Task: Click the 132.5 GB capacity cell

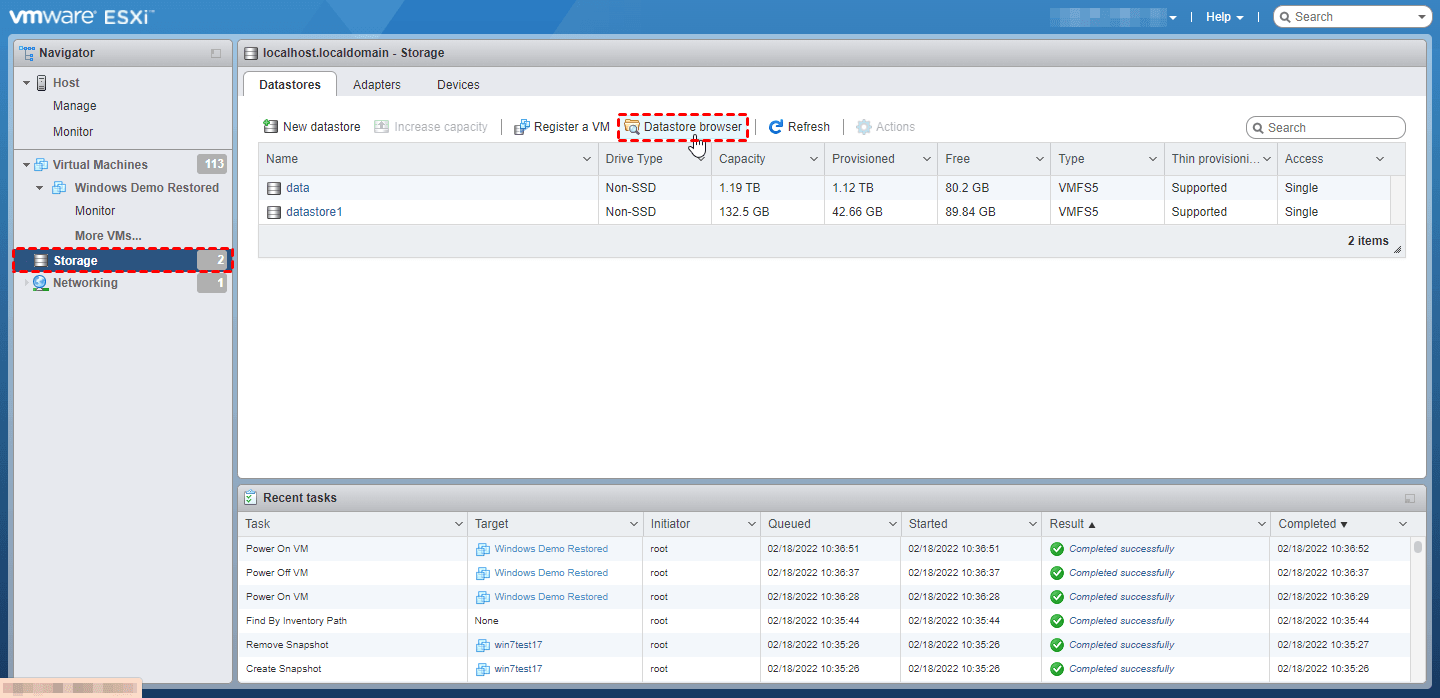Action: [743, 212]
